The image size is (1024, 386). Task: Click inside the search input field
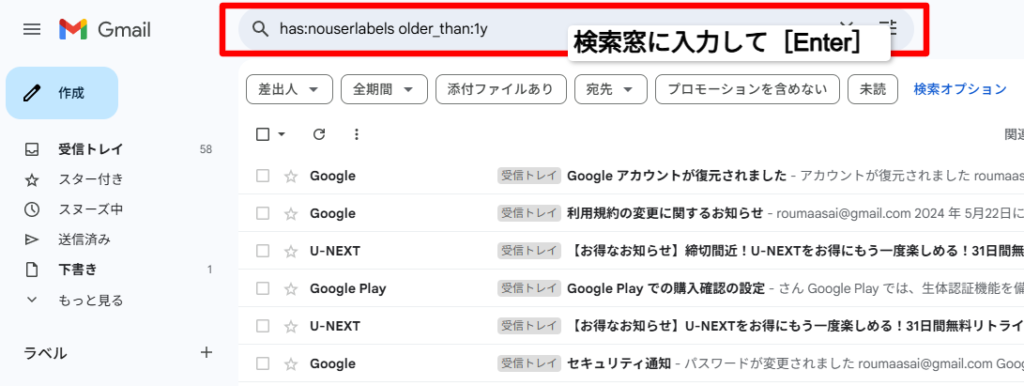coord(418,29)
